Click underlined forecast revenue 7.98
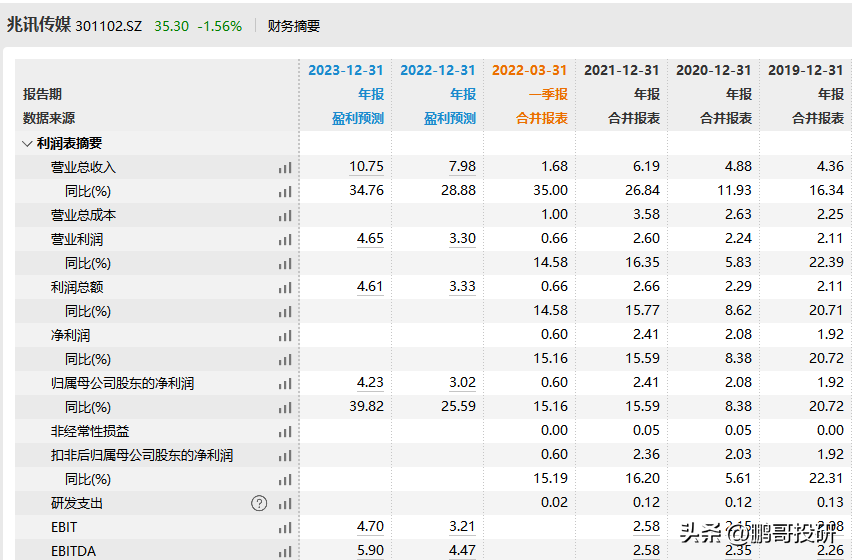852x560 pixels. tap(462, 166)
